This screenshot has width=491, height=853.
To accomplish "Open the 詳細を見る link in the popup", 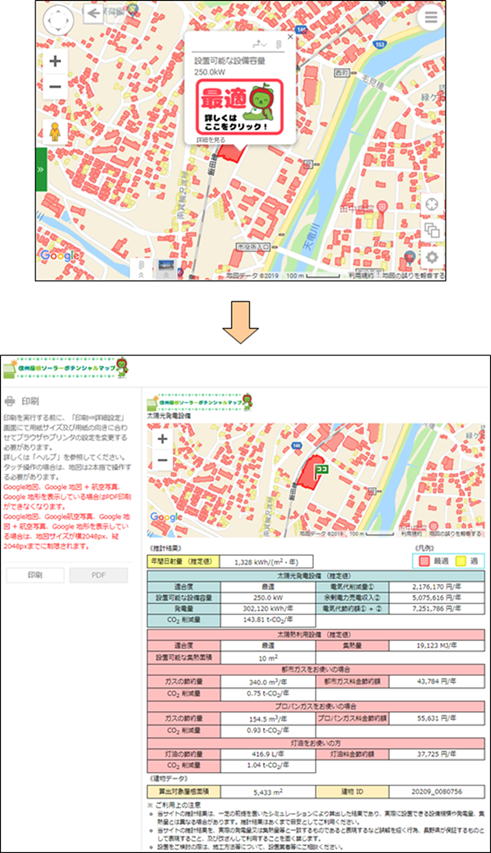I will point(211,140).
